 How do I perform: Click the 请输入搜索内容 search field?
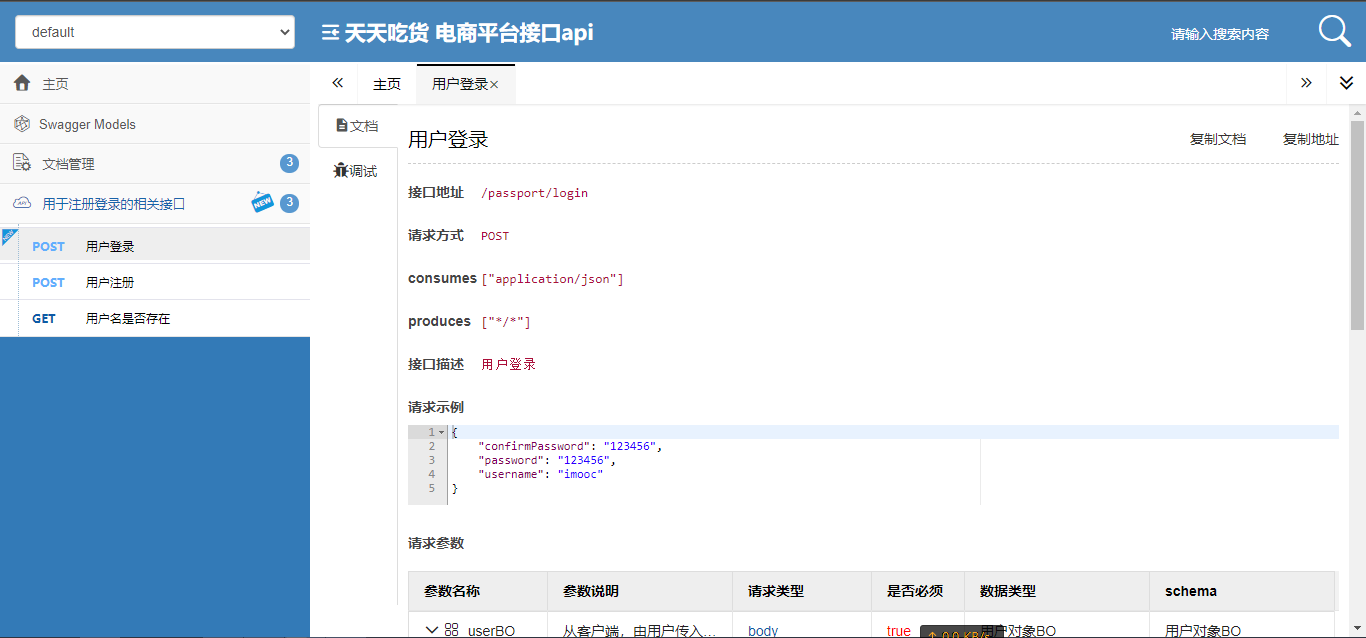[x=1220, y=34]
